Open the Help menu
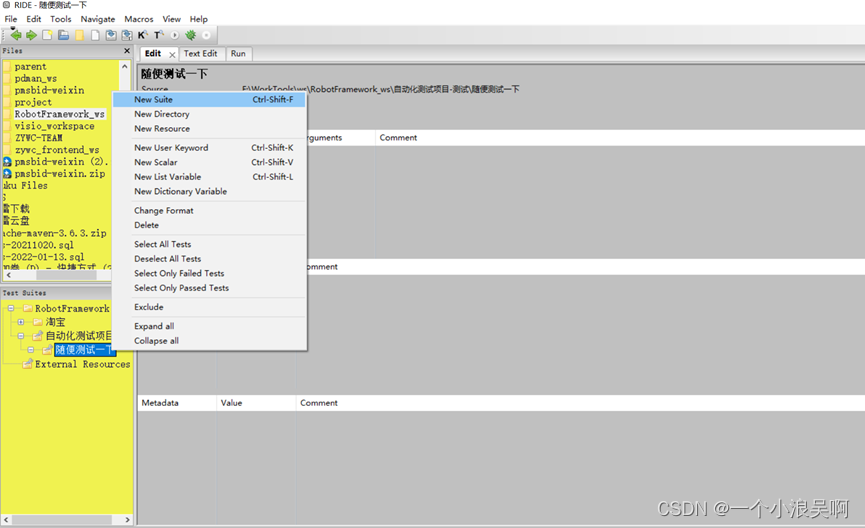 (x=199, y=19)
